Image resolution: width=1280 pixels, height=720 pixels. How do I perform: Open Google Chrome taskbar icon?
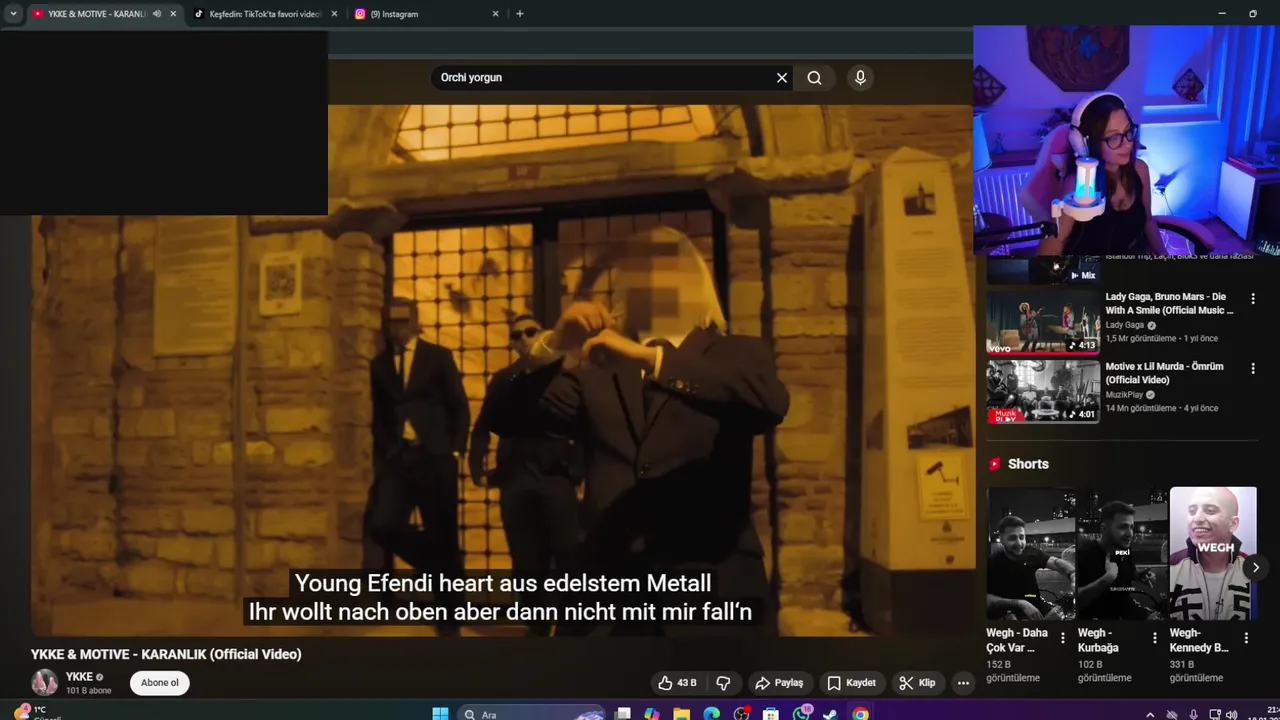860,714
